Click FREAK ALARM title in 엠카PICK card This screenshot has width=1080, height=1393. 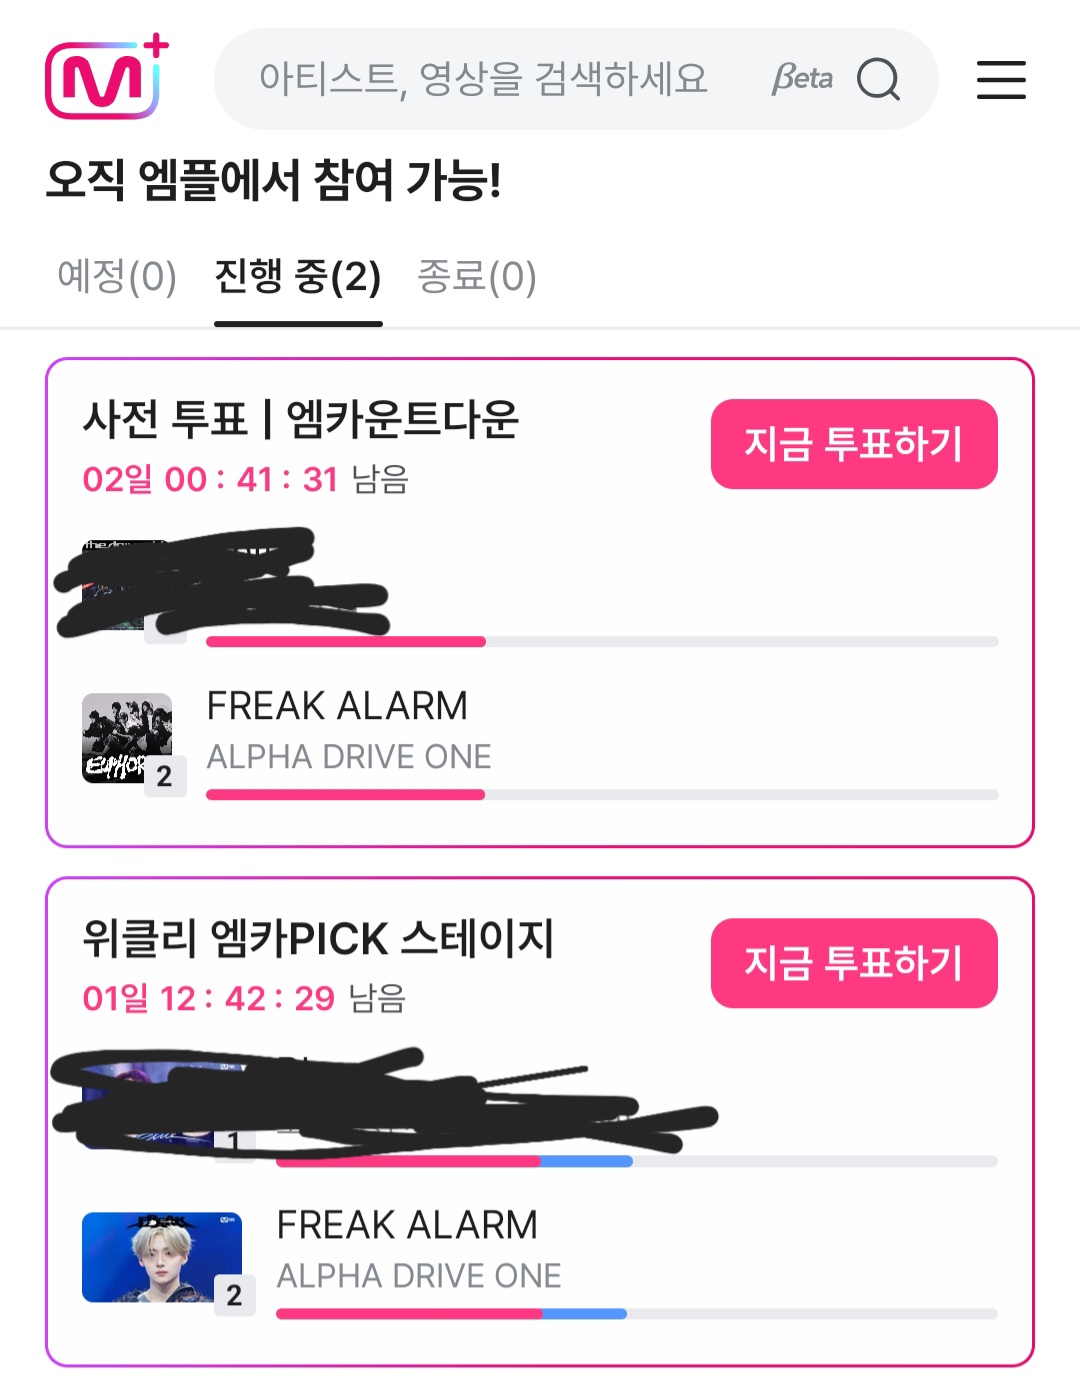[x=407, y=1225]
